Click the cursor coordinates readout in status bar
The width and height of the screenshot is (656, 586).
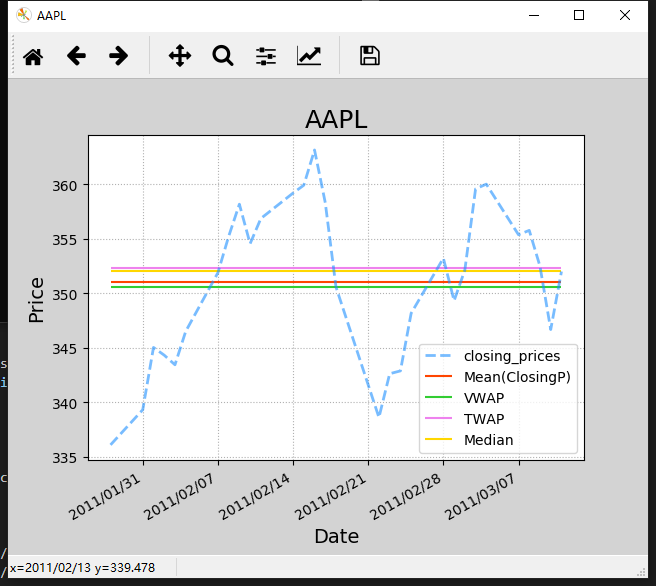coord(82,568)
